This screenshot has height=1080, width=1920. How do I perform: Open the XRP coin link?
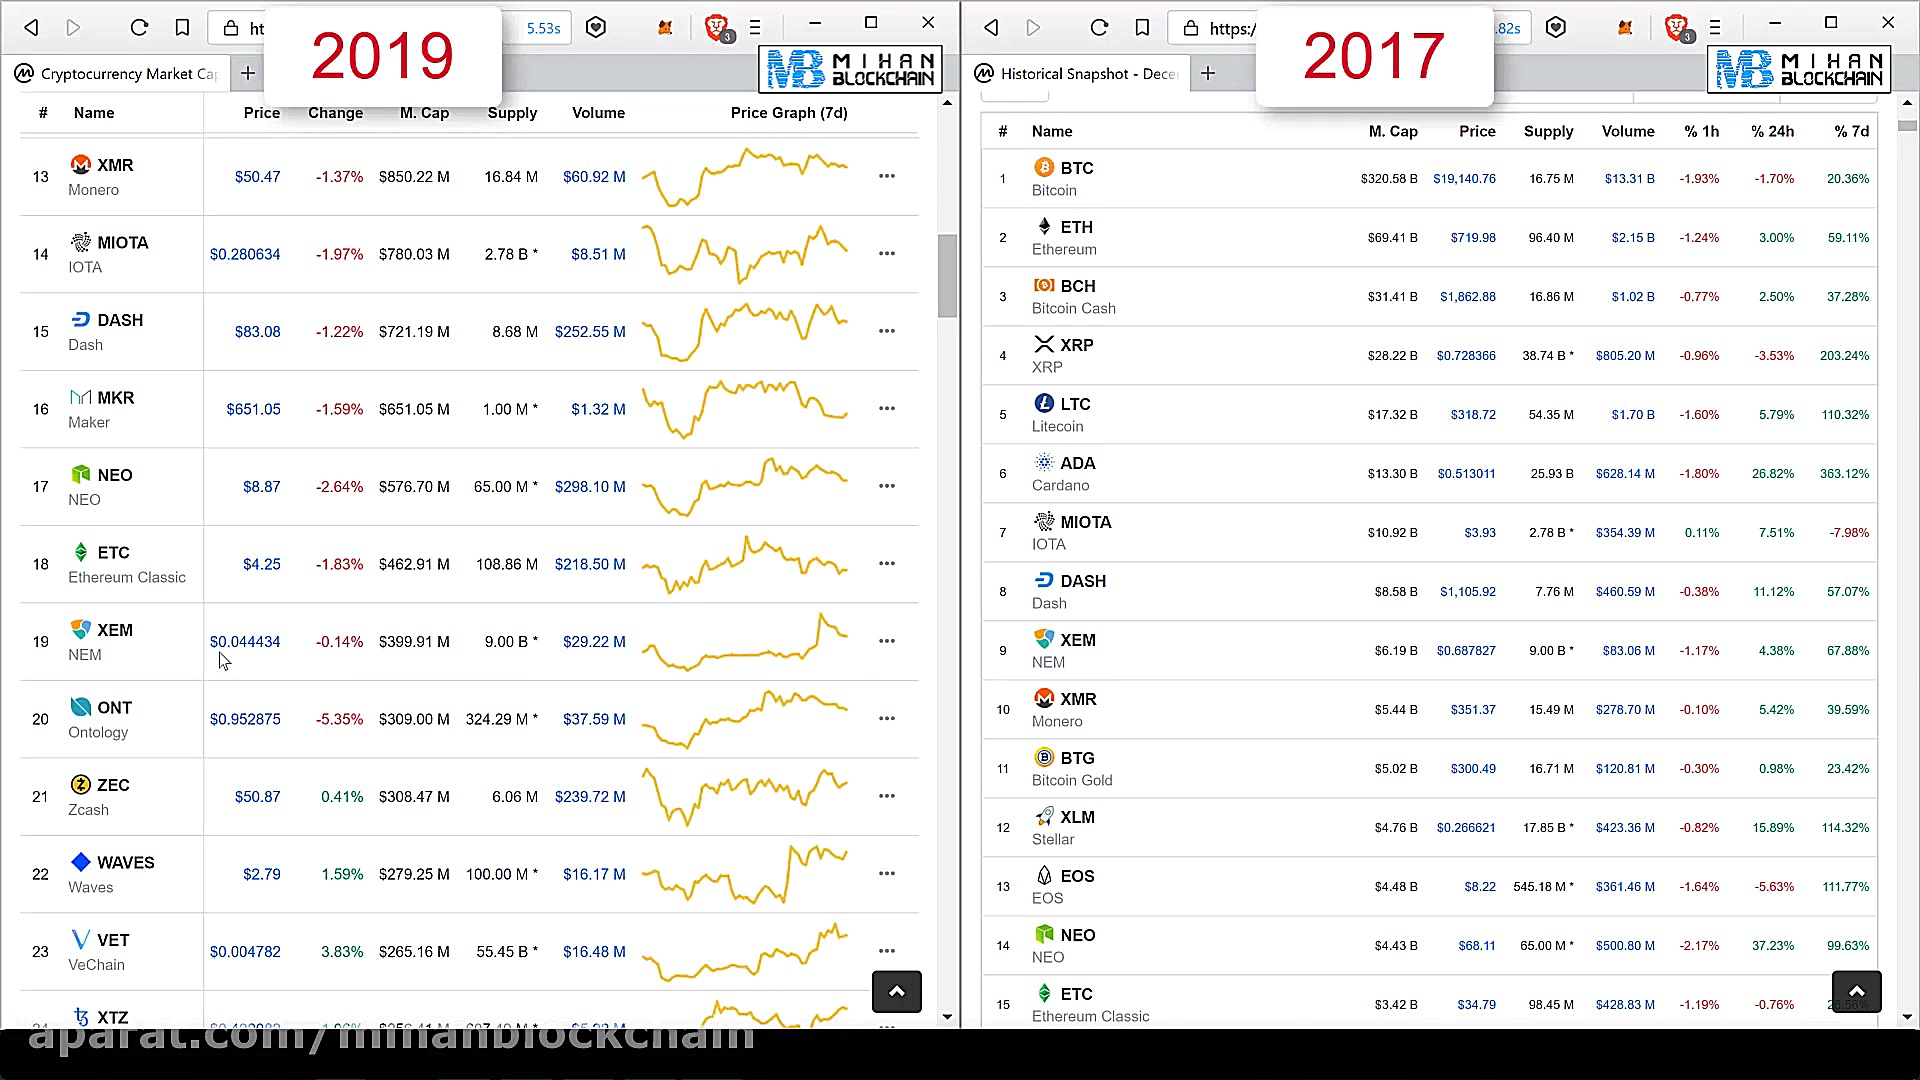click(1077, 345)
